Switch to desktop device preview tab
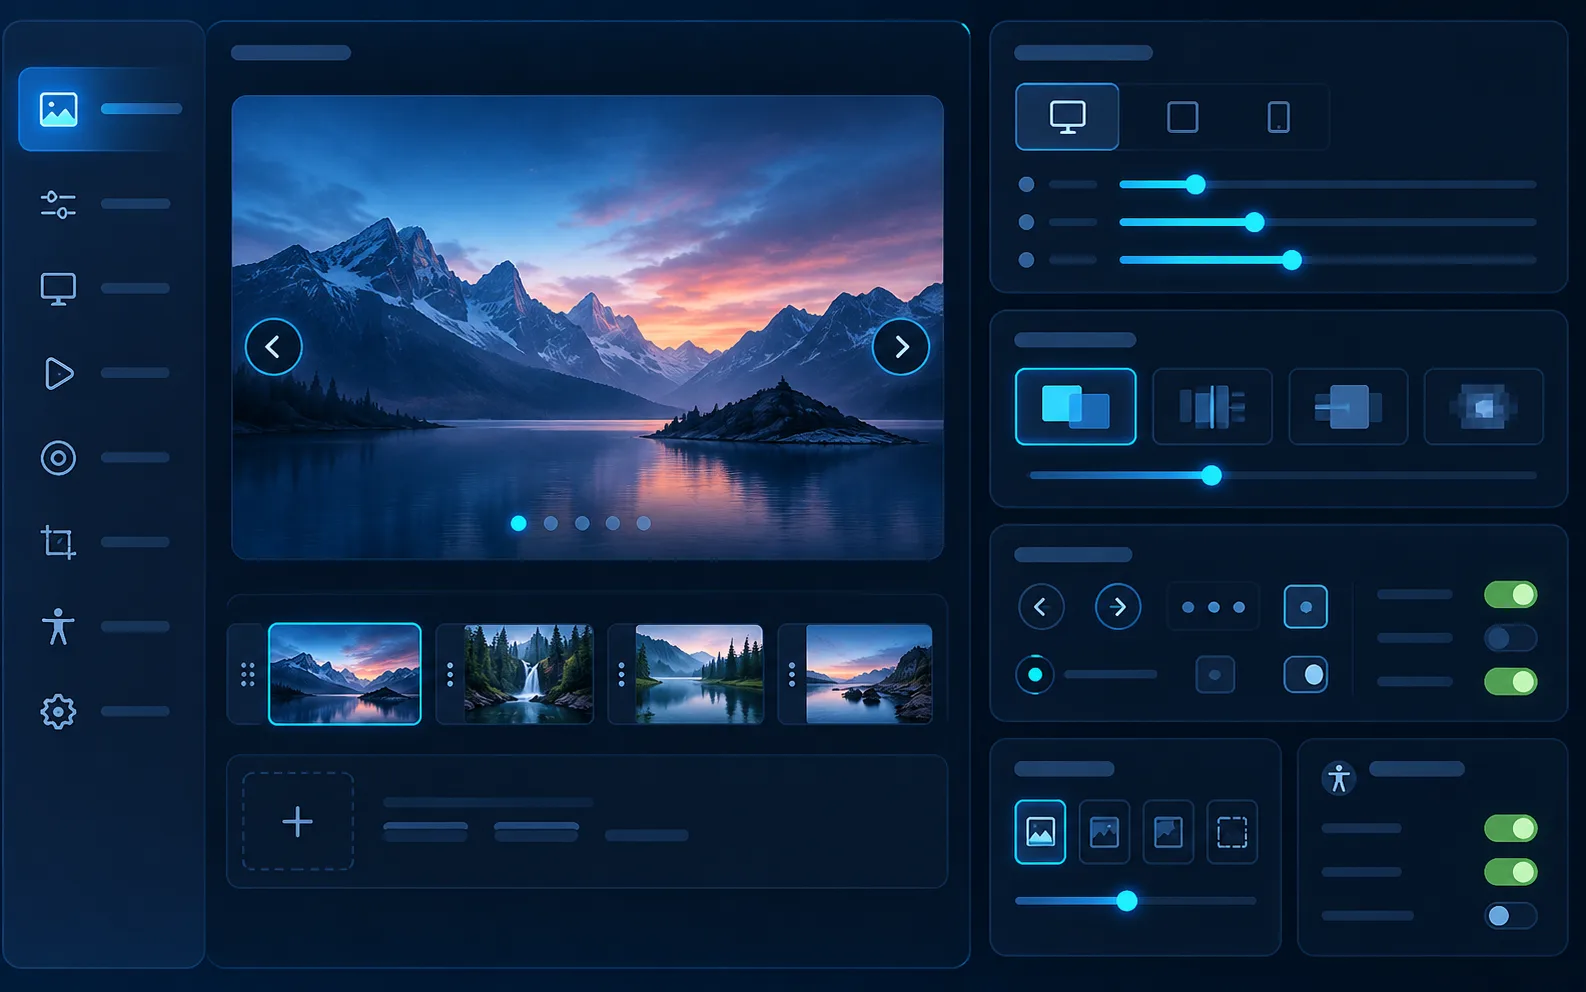This screenshot has width=1586, height=992. coord(1067,117)
